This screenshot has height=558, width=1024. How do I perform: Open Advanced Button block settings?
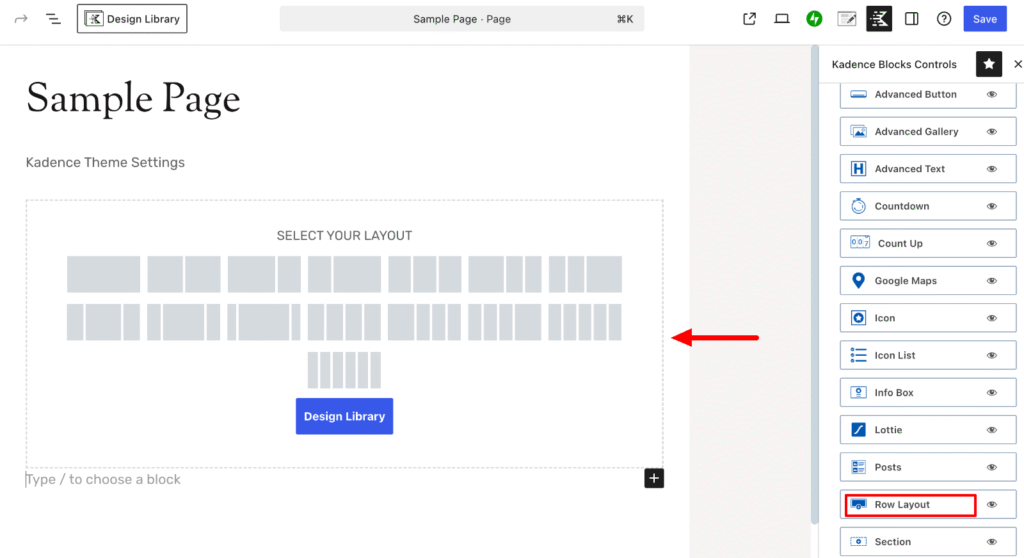point(915,94)
